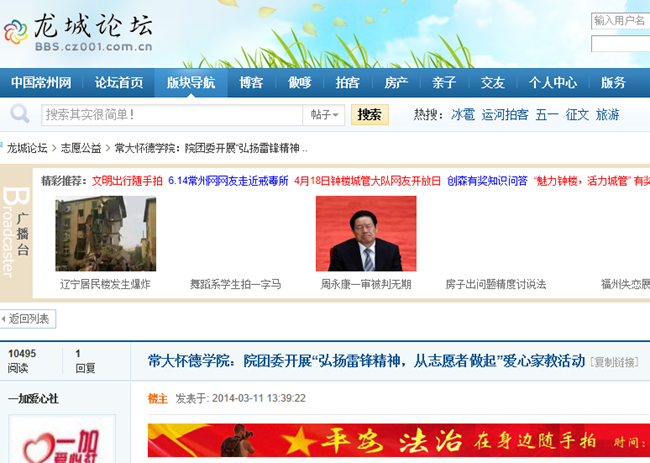Viewport: 650px width, 463px height.
Task: Click the 平安法治 在身边随手拍 banner
Action: pyautogui.click(x=399, y=440)
